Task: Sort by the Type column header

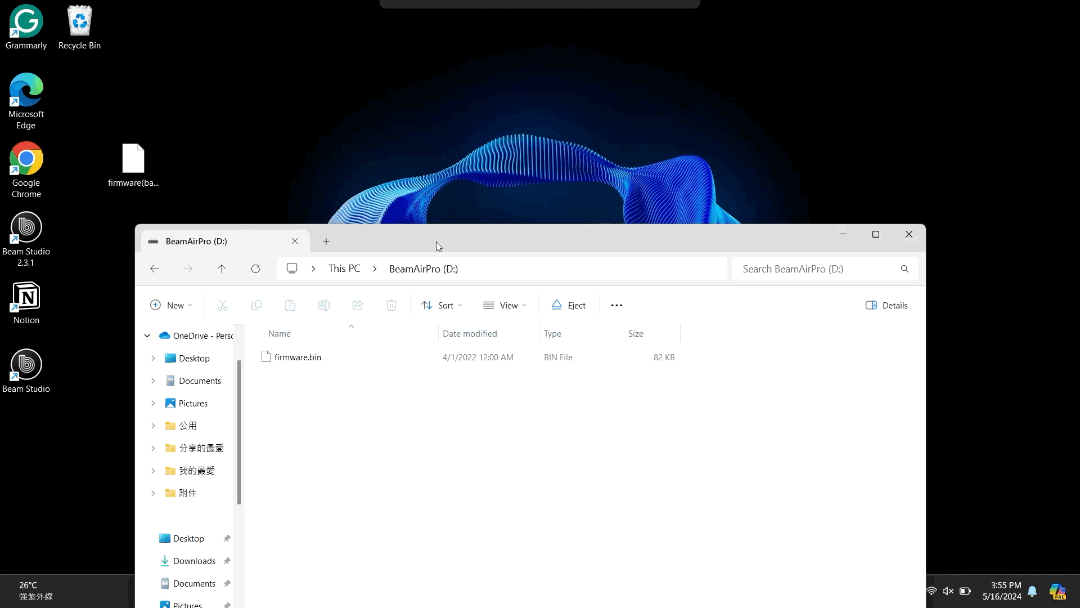Action: tap(552, 333)
